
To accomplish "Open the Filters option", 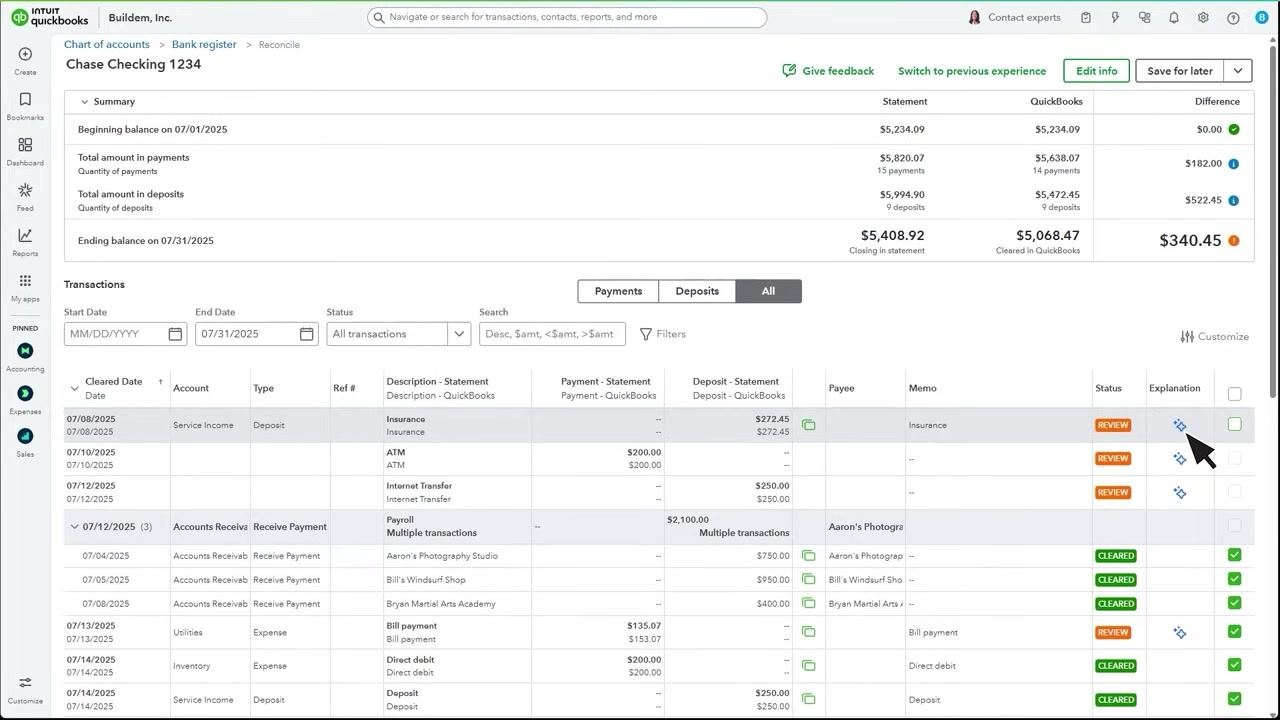I will tap(663, 334).
